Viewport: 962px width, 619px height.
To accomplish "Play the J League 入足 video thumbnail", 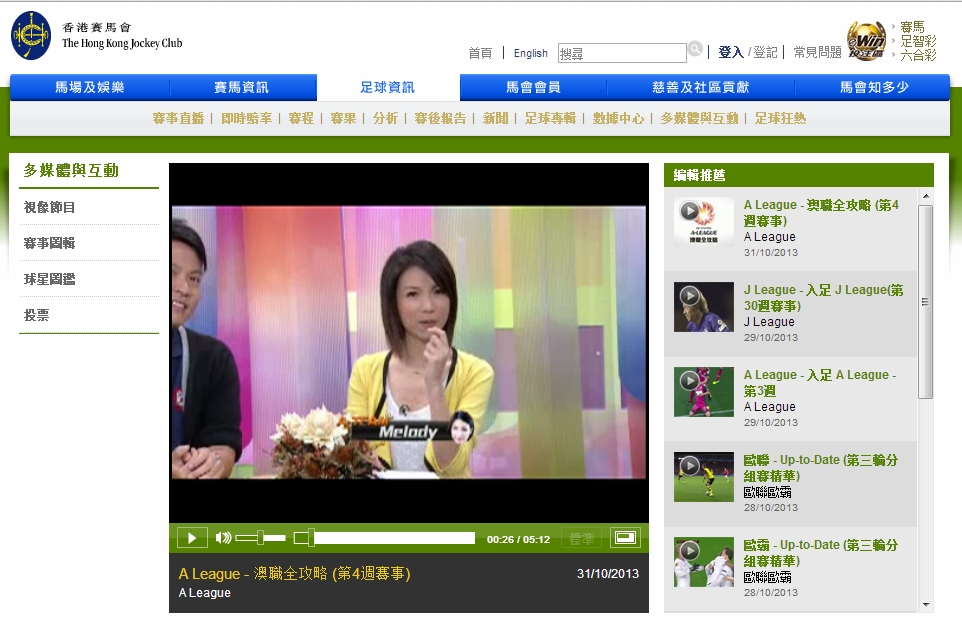I will coord(703,307).
